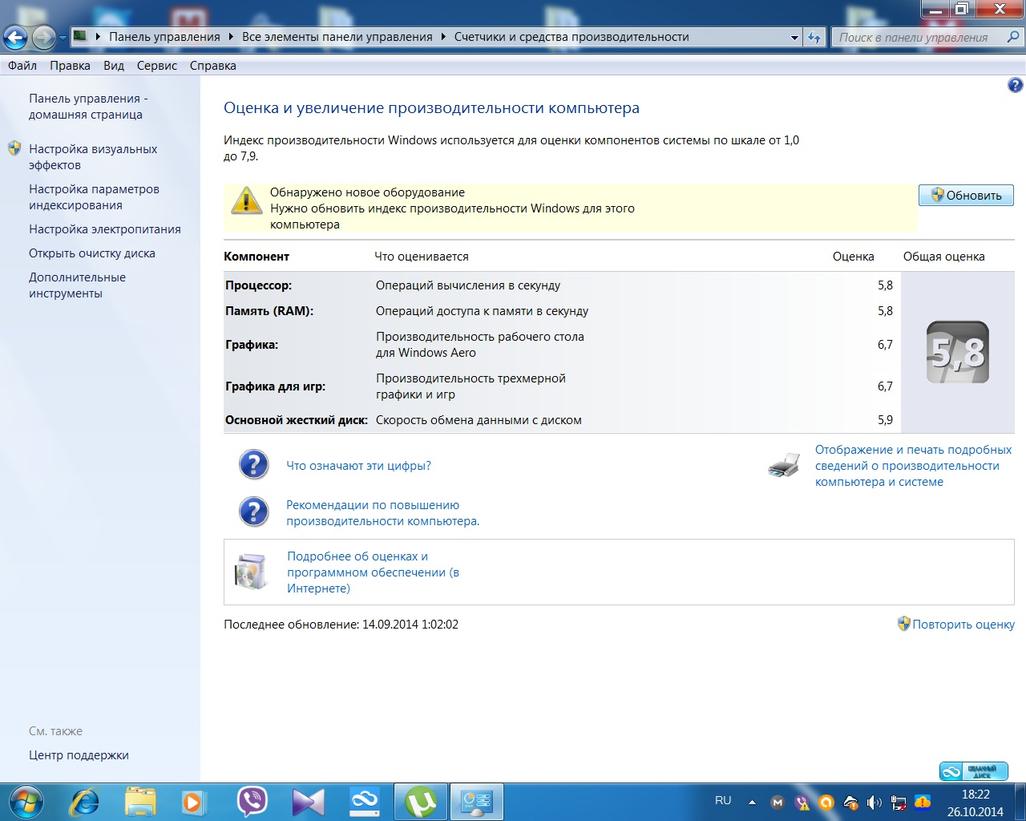
Task: Show hidden tray icons
Action: [752, 802]
